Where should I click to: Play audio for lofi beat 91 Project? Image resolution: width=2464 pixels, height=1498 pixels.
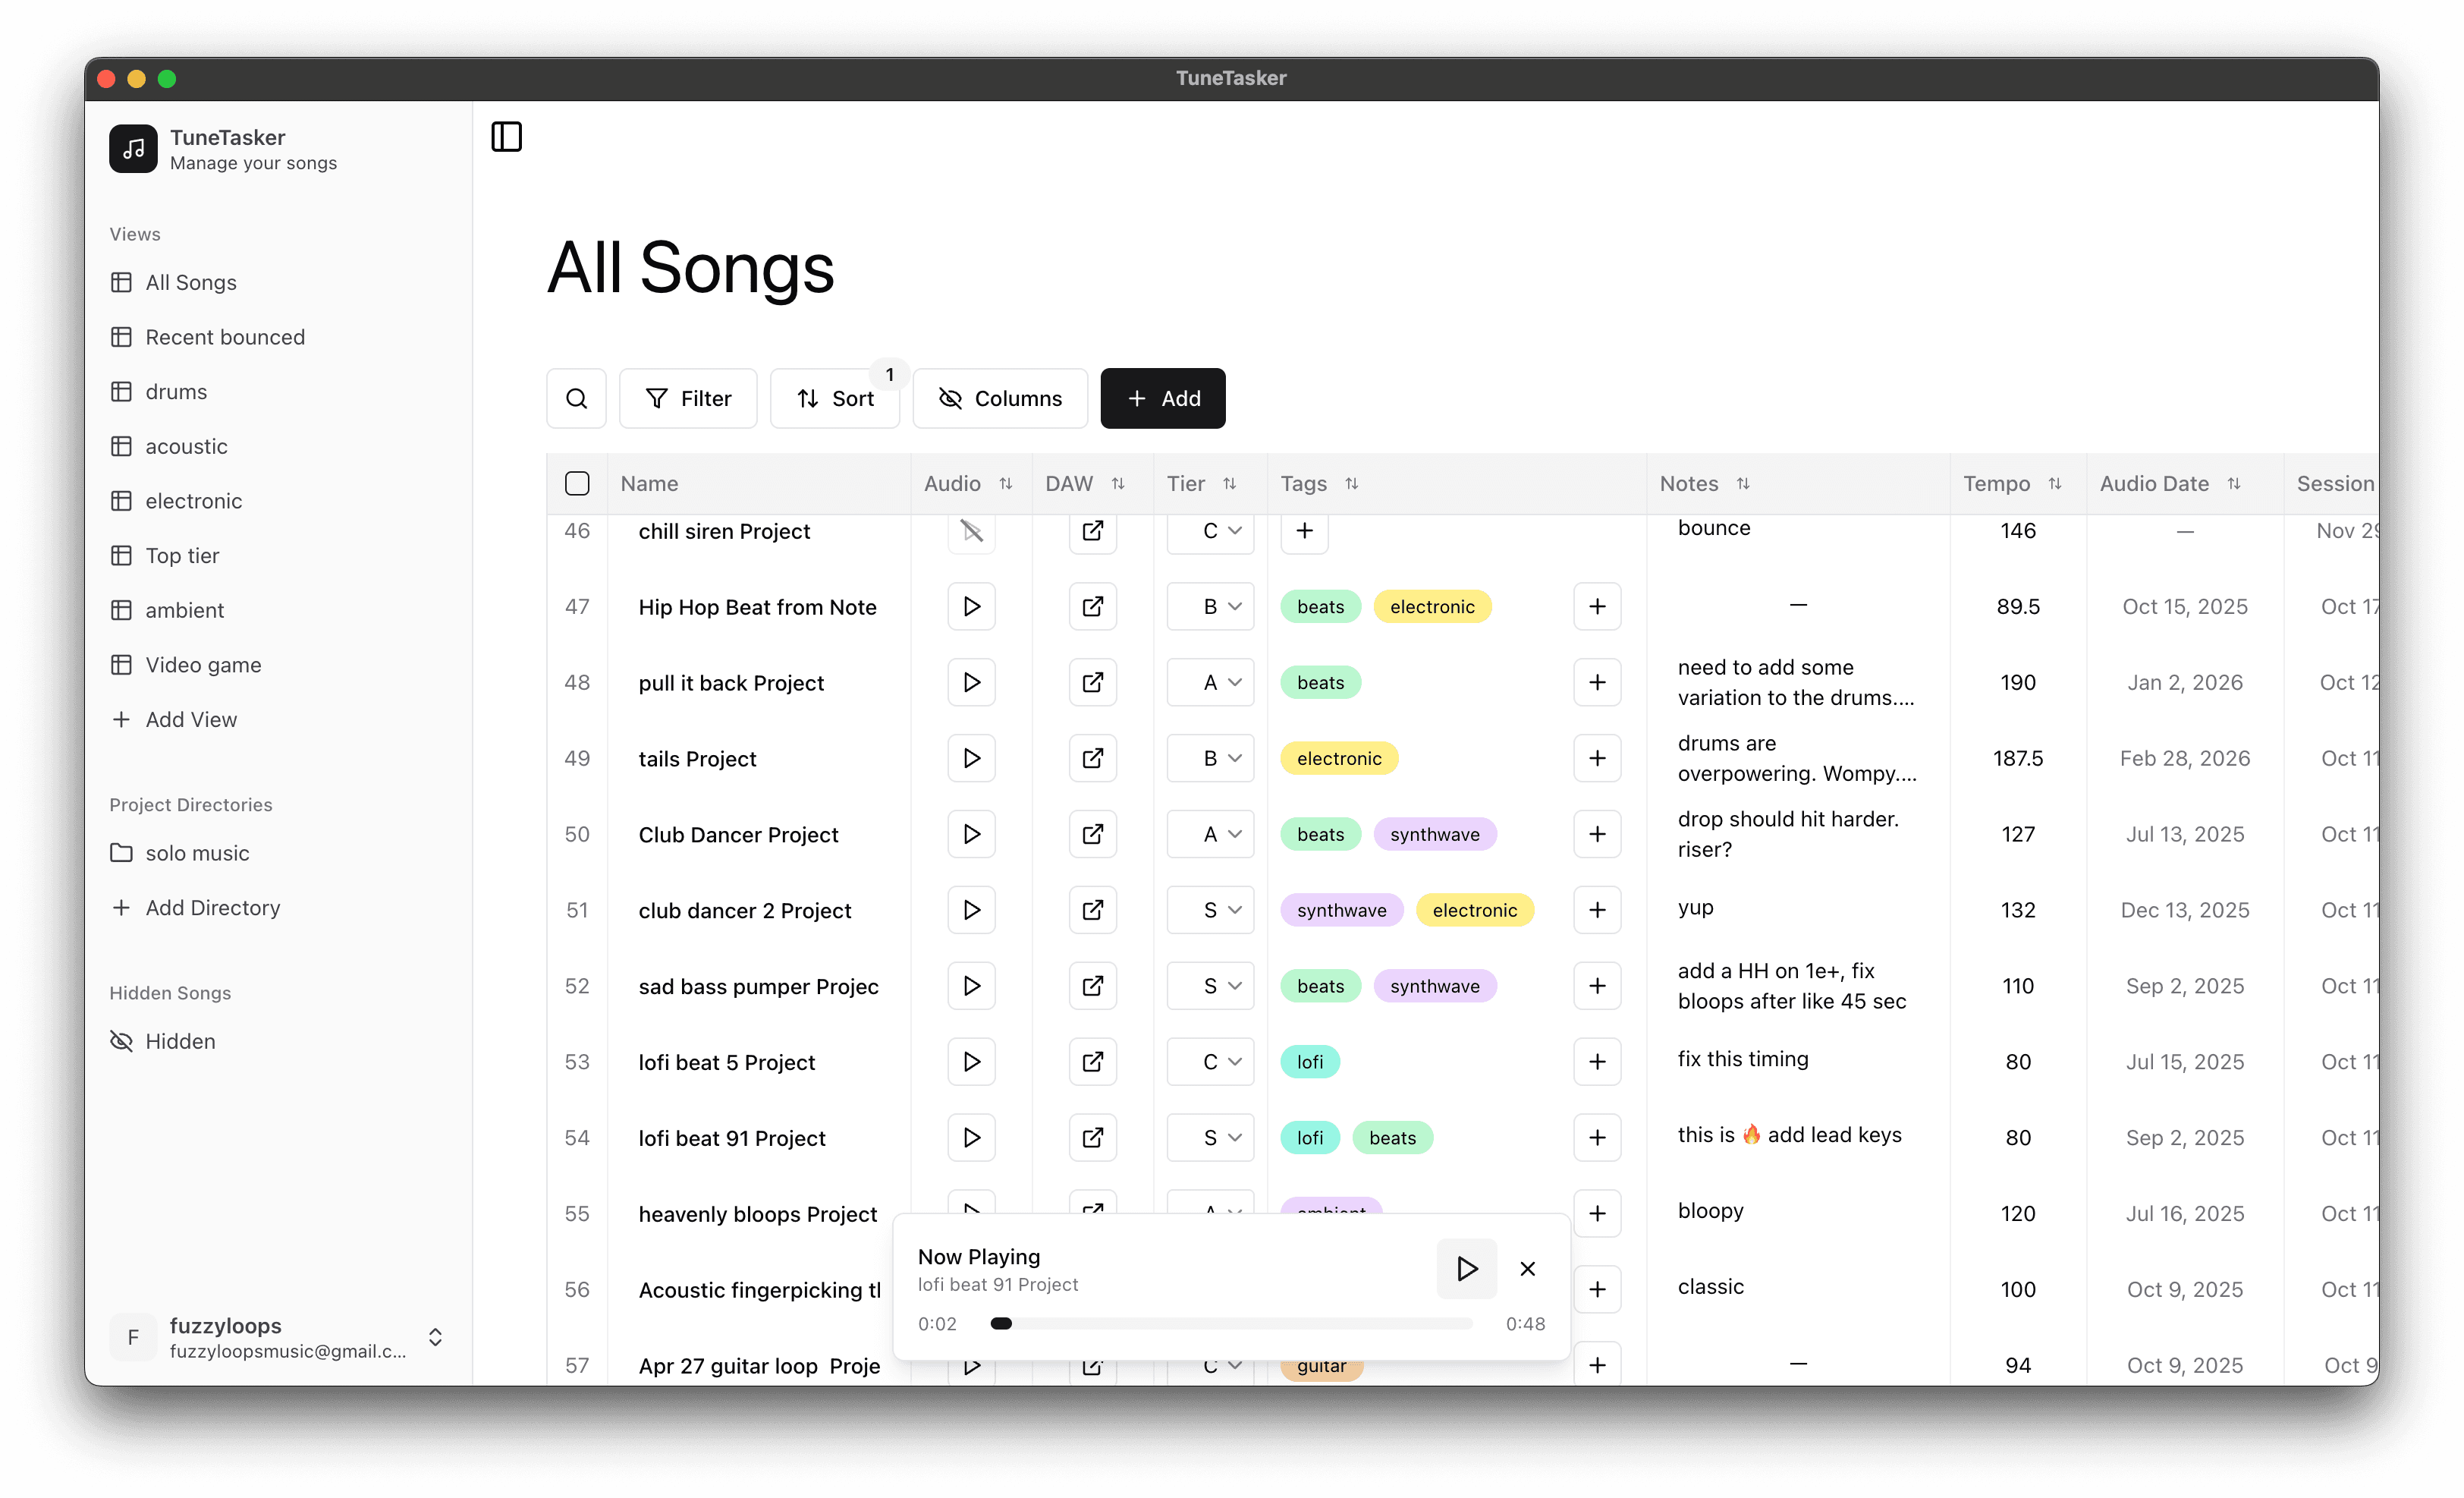(971, 1138)
